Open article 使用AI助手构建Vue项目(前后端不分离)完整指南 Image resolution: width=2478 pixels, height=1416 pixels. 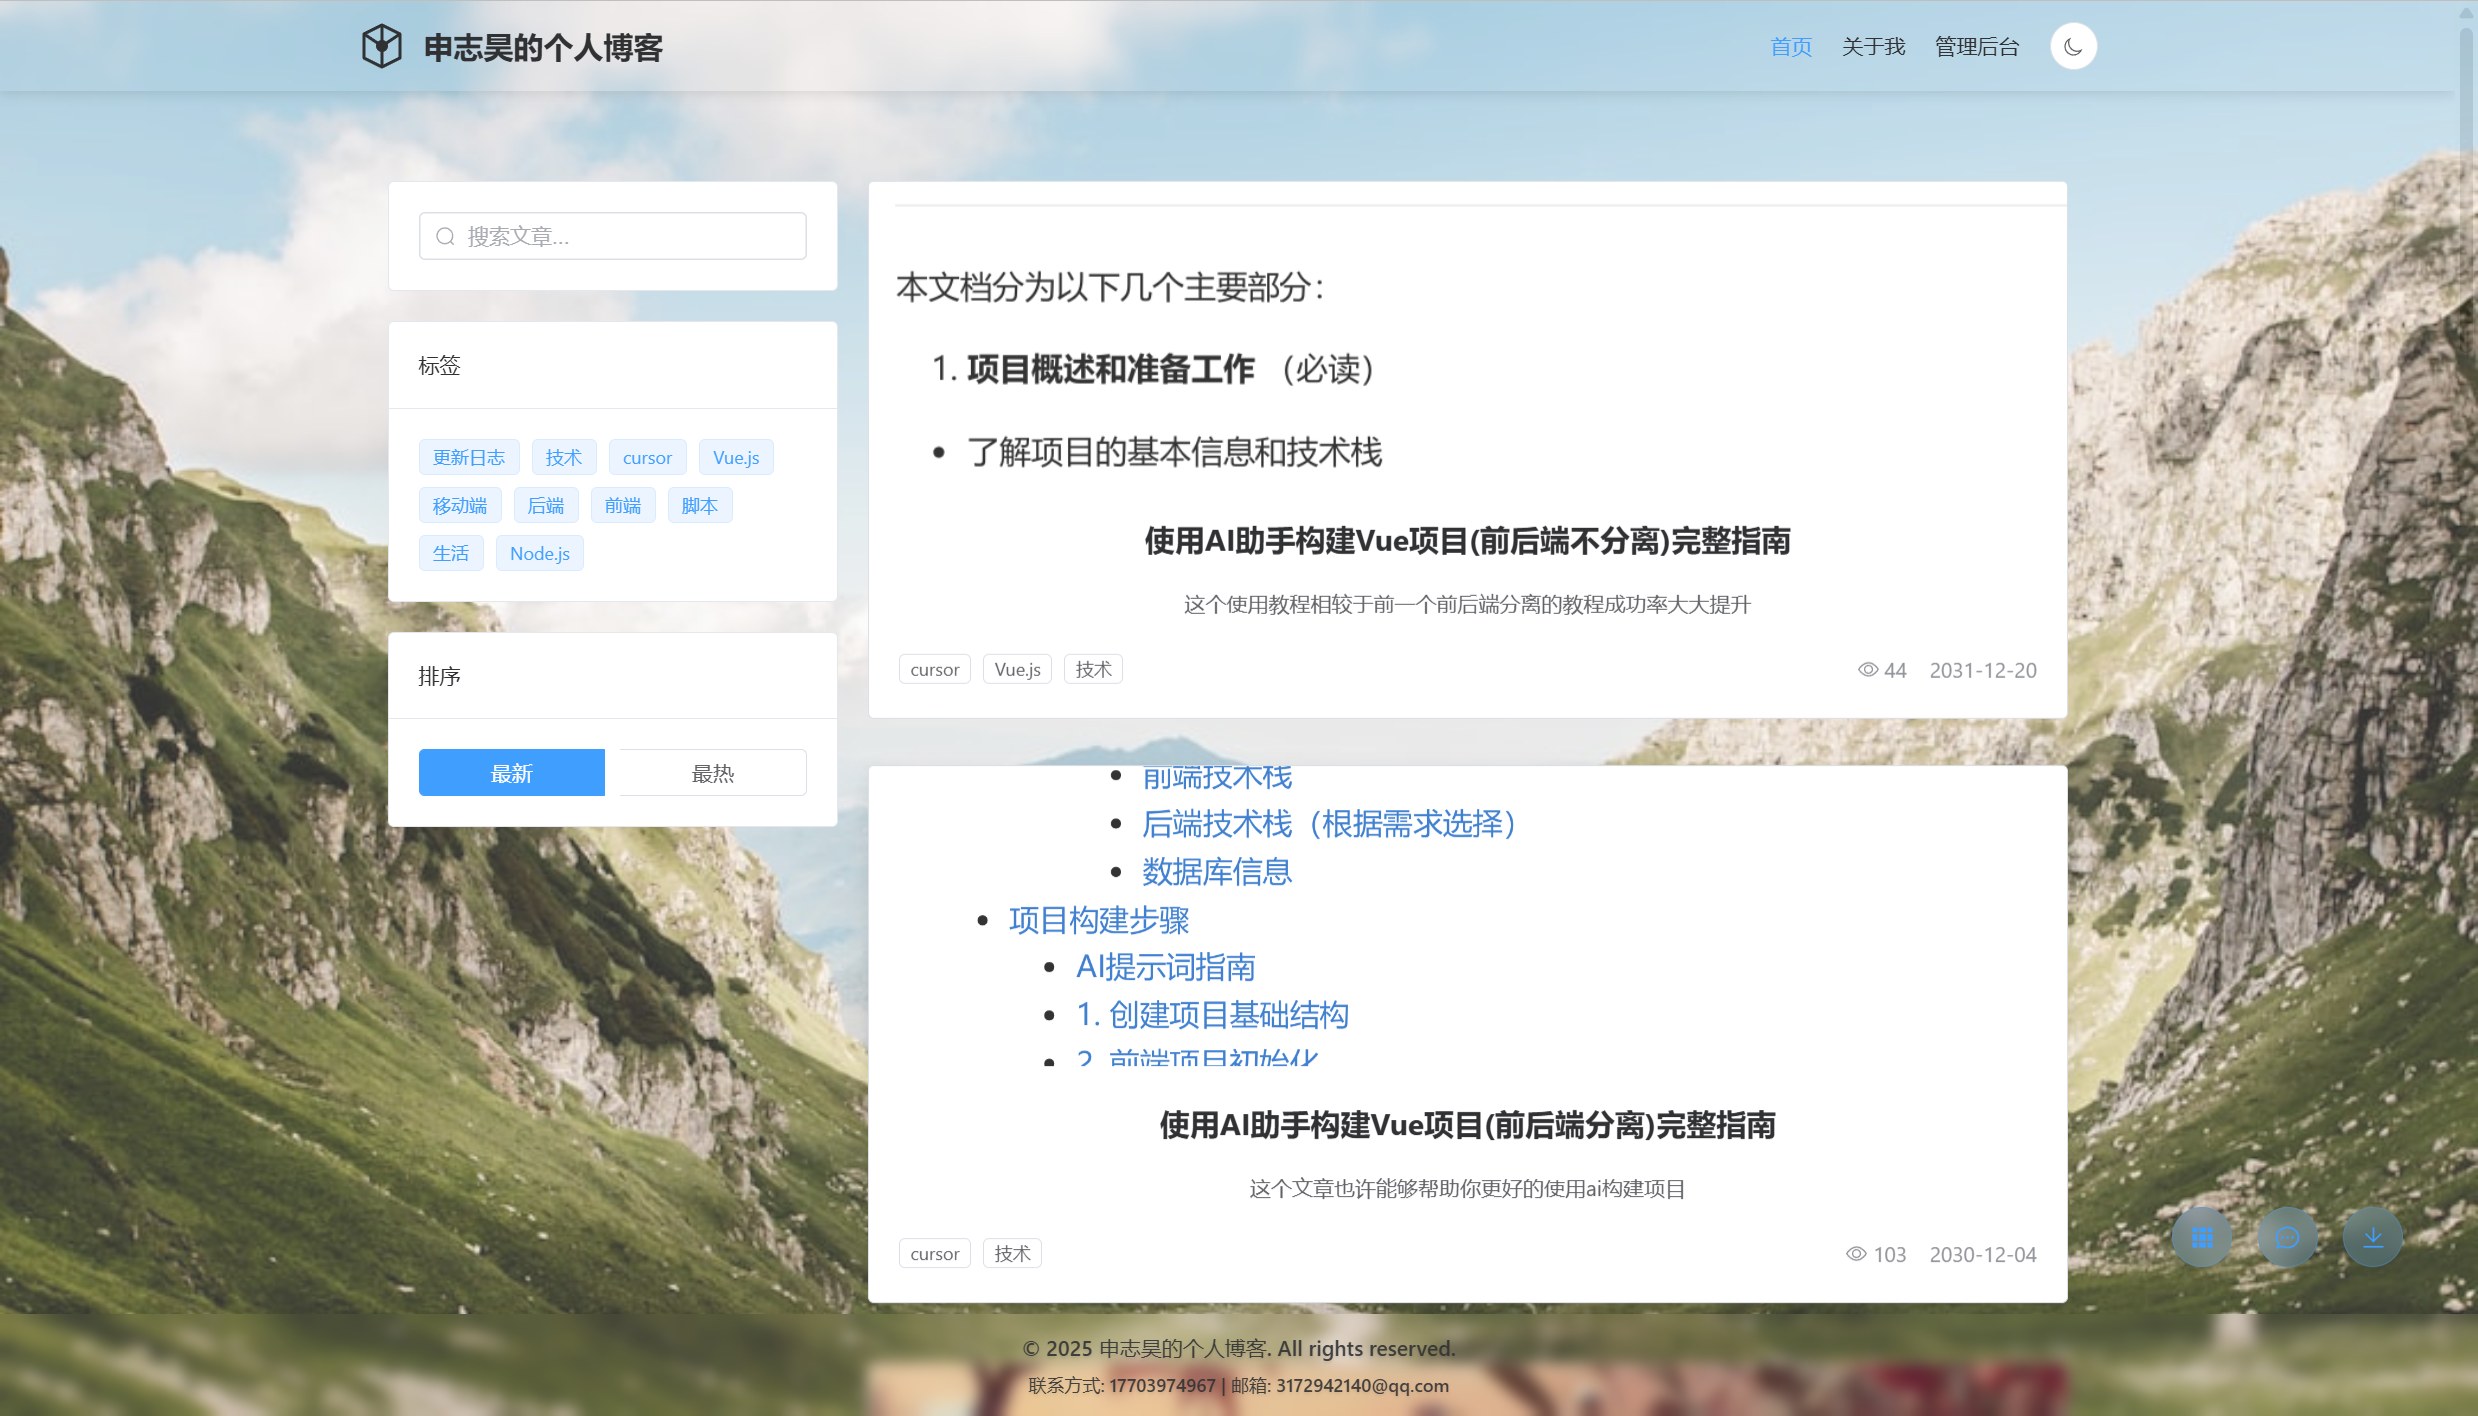click(1466, 541)
